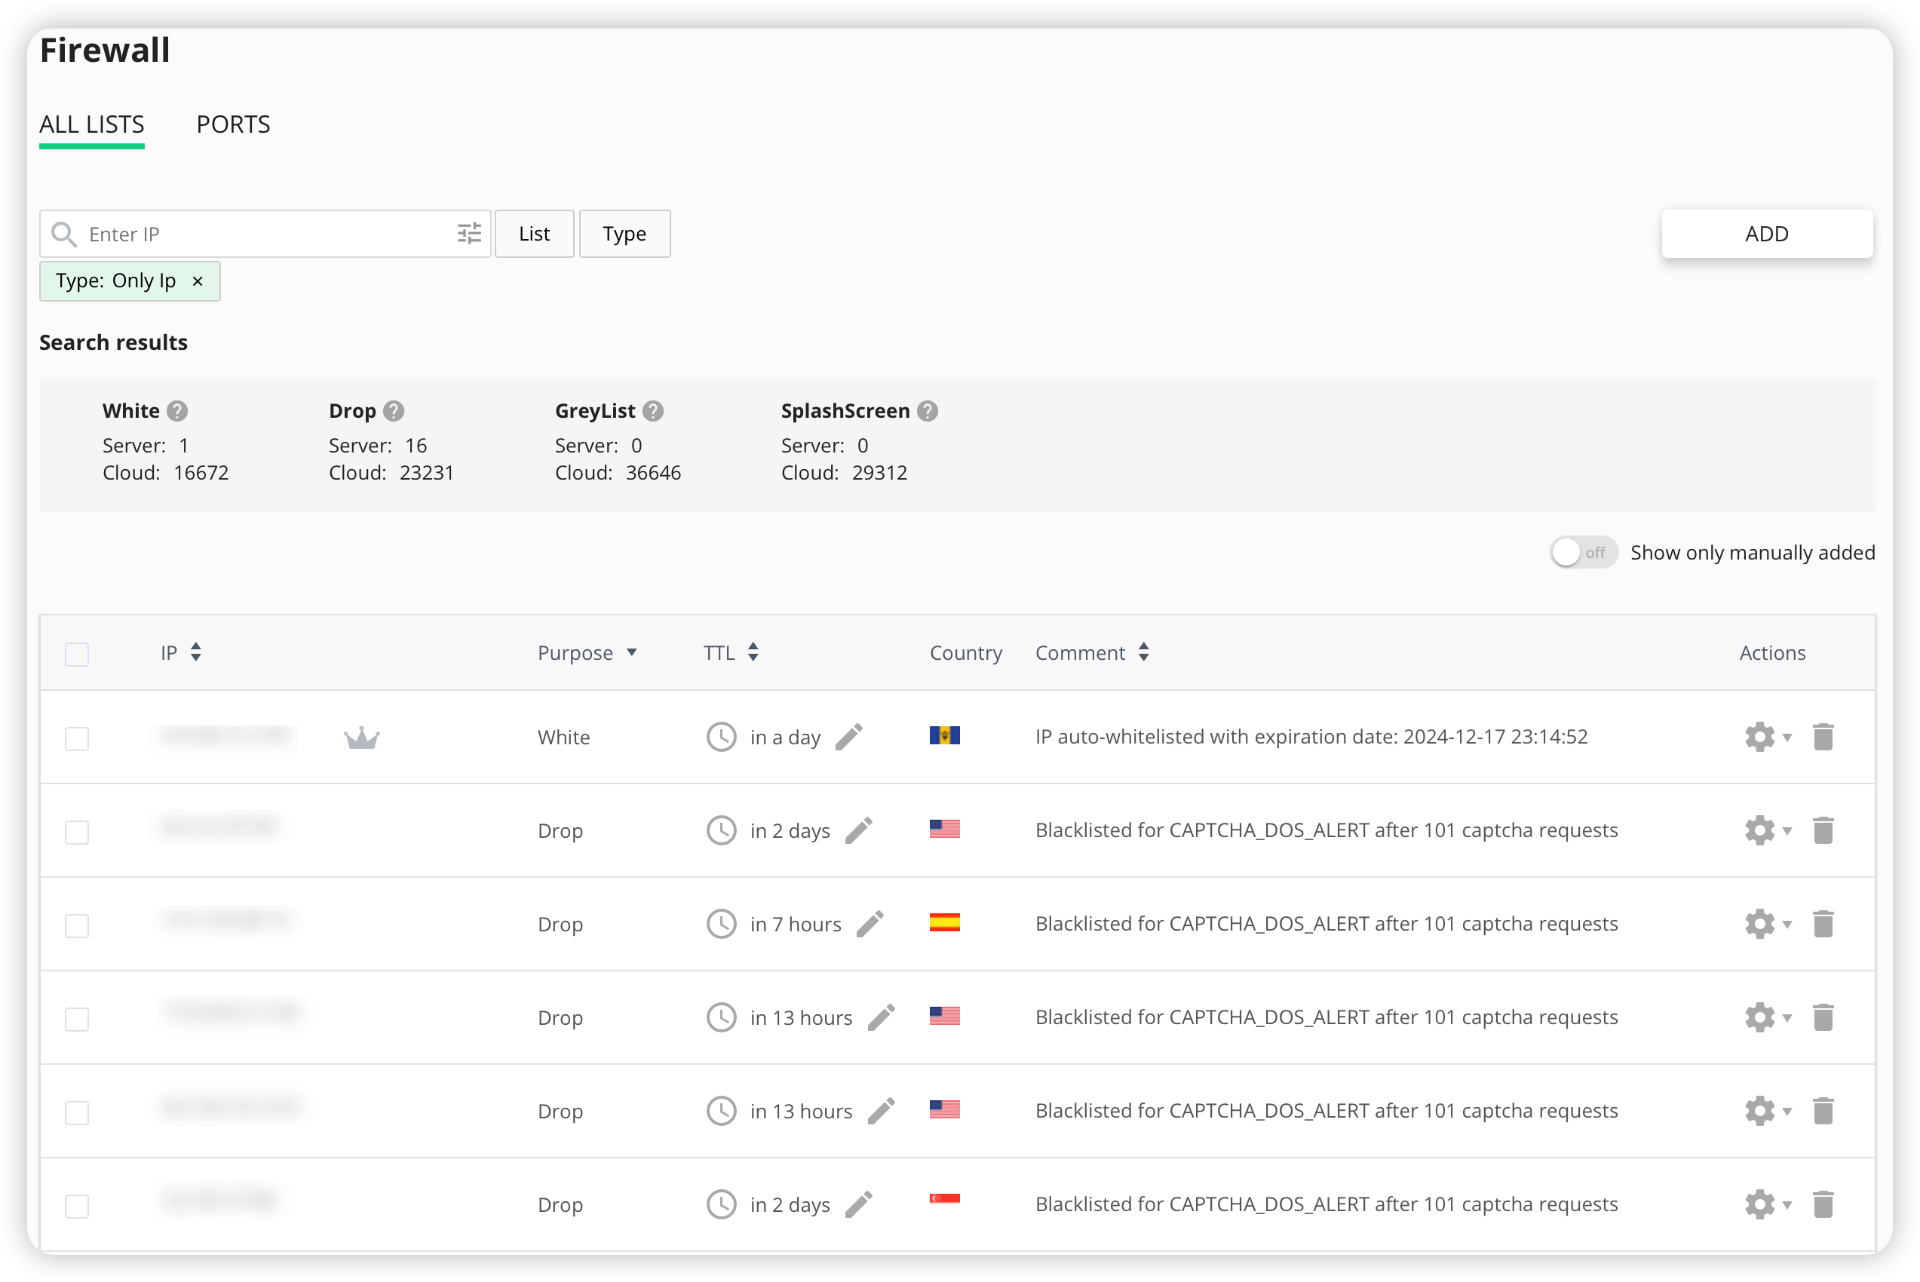Delete the Spain-flag Drop entry
1920x1282 pixels.
(x=1823, y=924)
